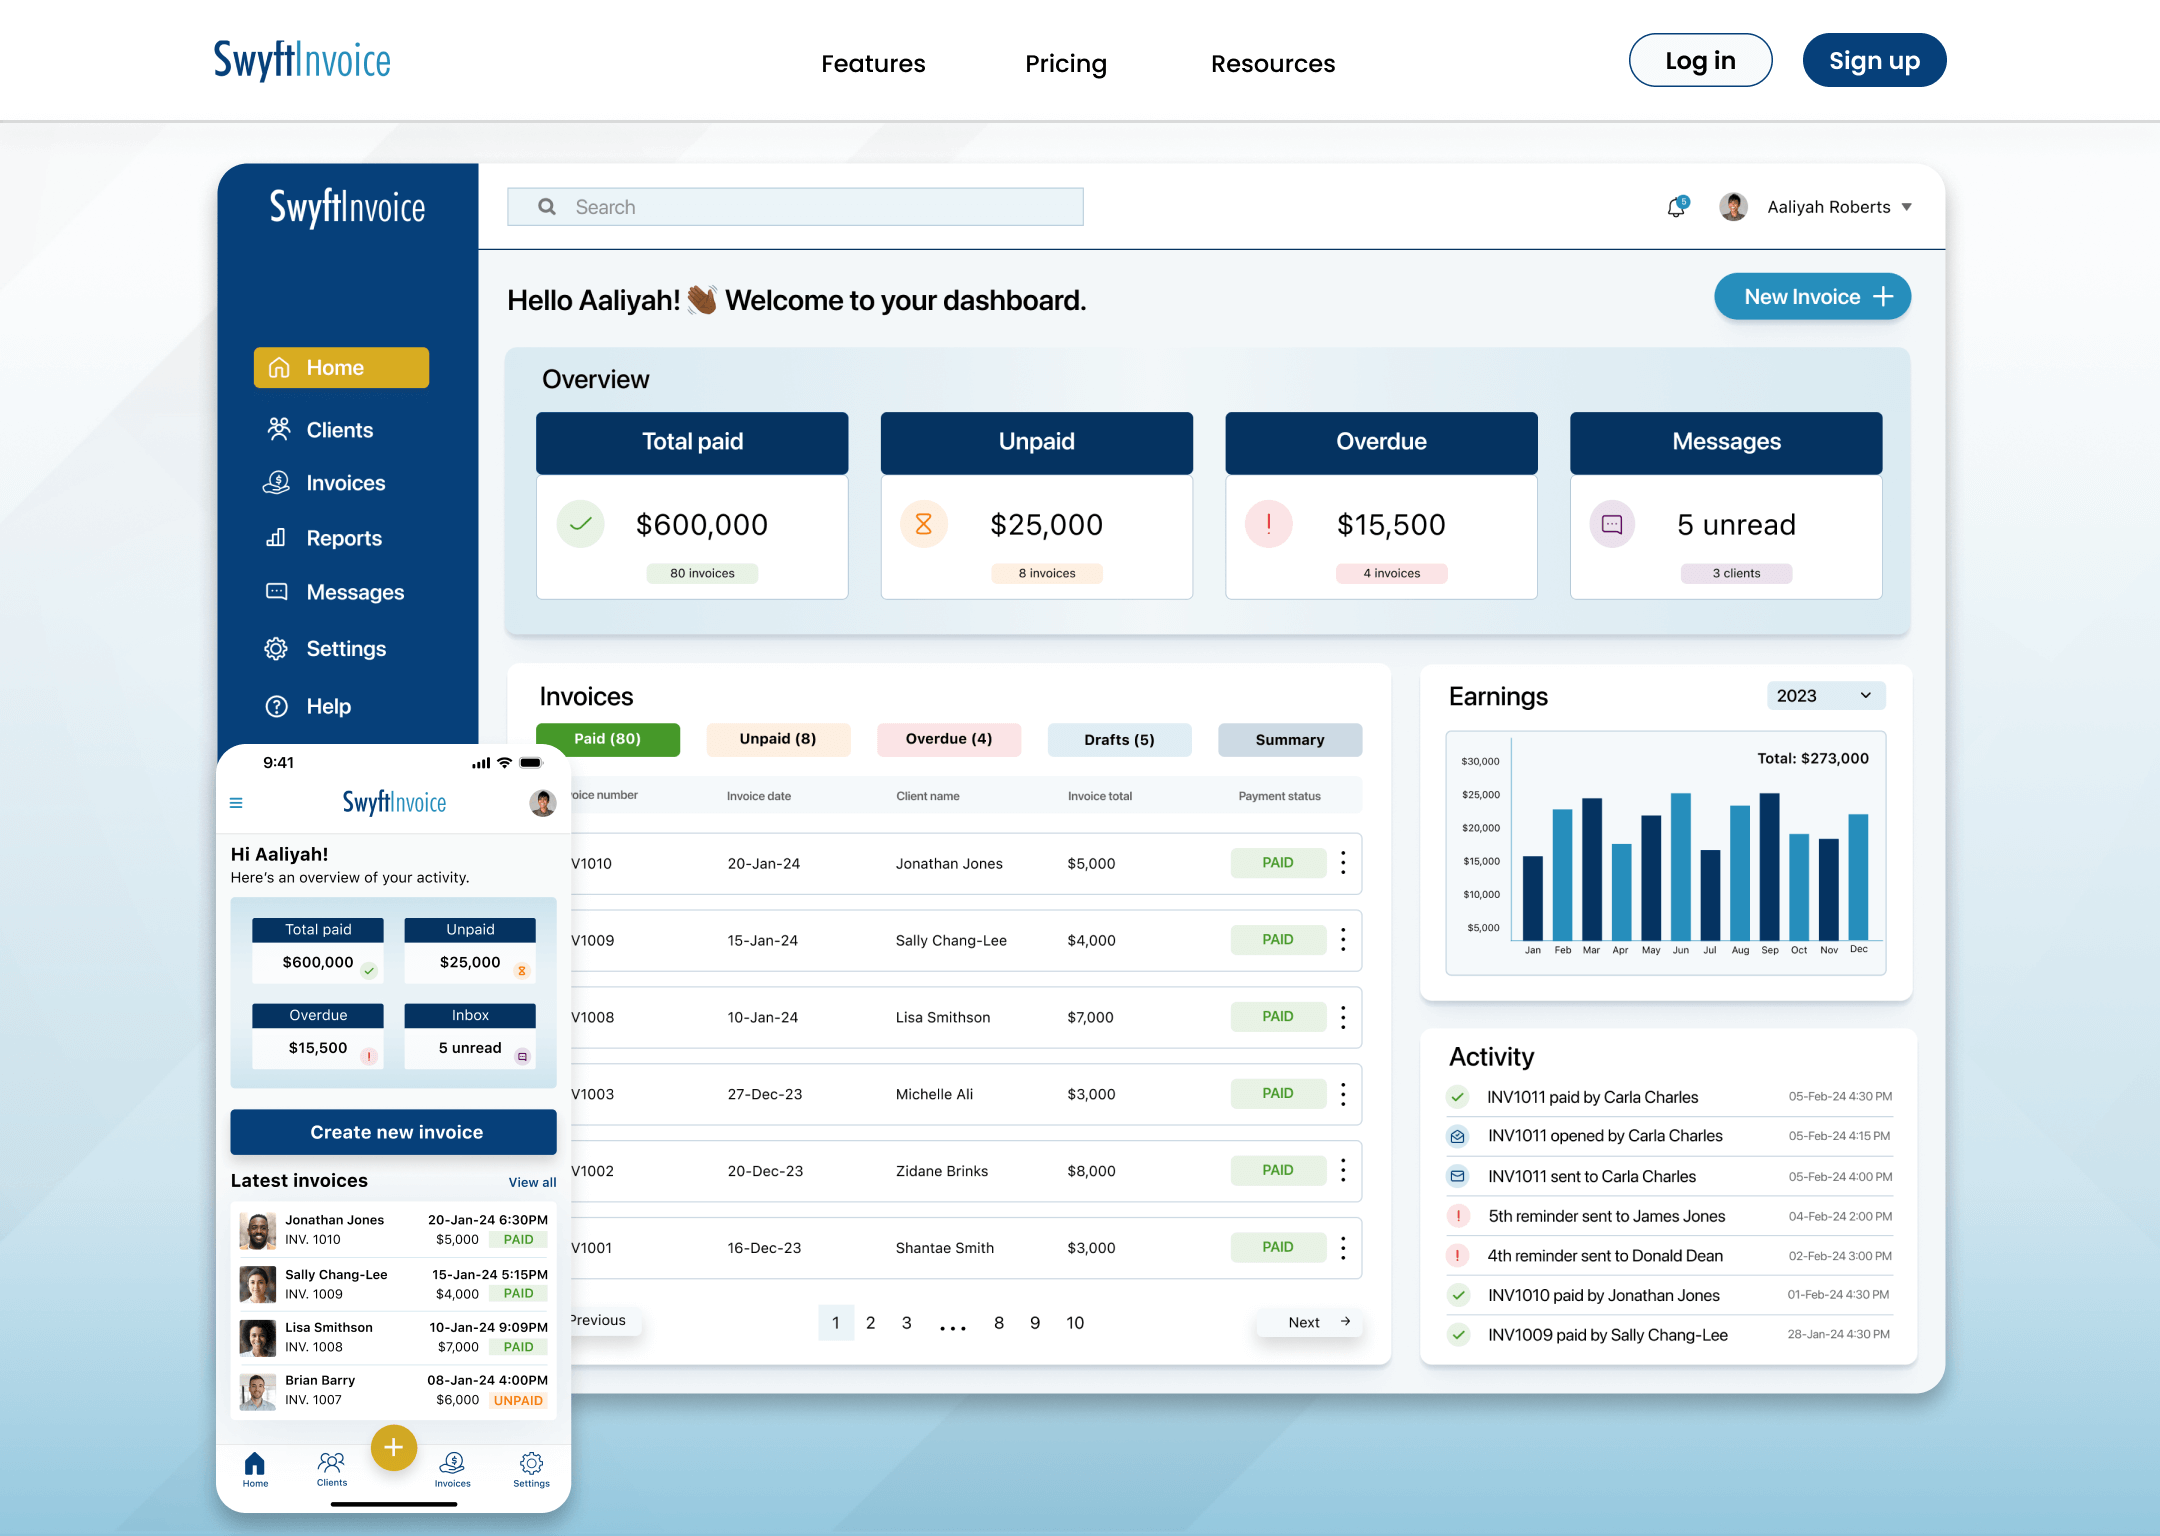Image resolution: width=2160 pixels, height=1536 pixels.
Task: Open the notifications bell icon
Action: coord(1677,207)
